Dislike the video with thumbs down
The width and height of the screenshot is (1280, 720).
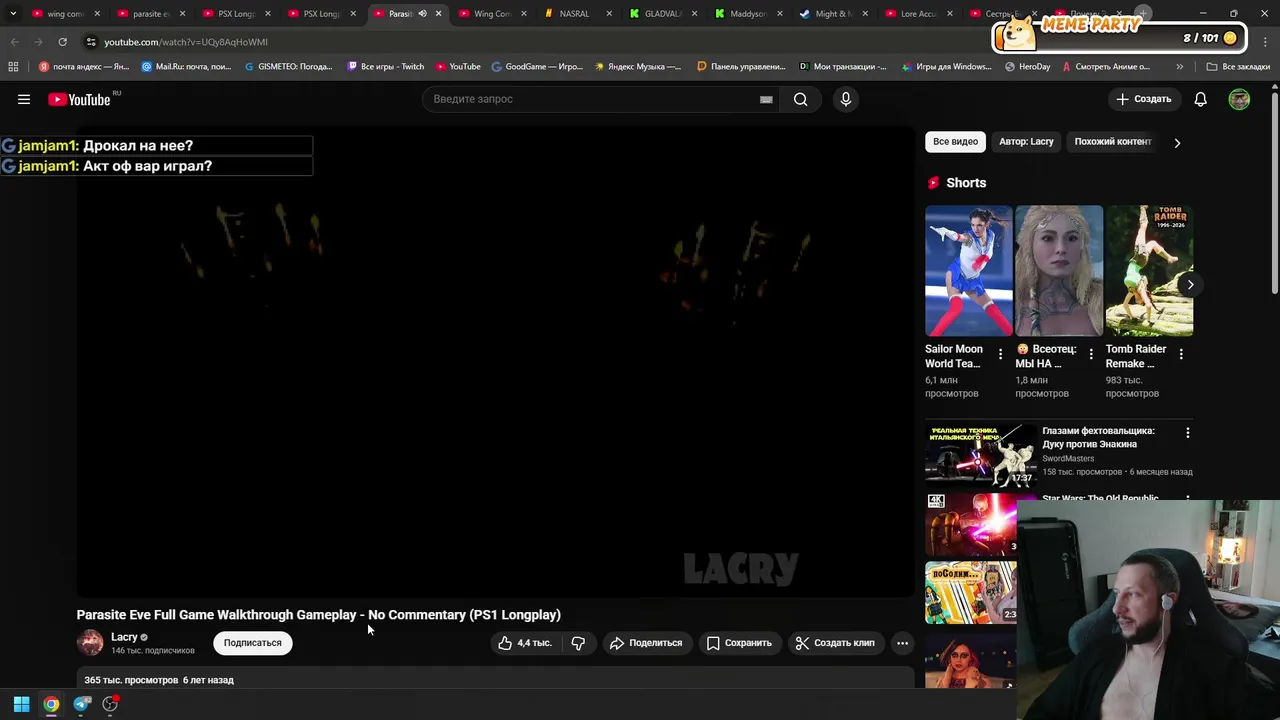578,643
